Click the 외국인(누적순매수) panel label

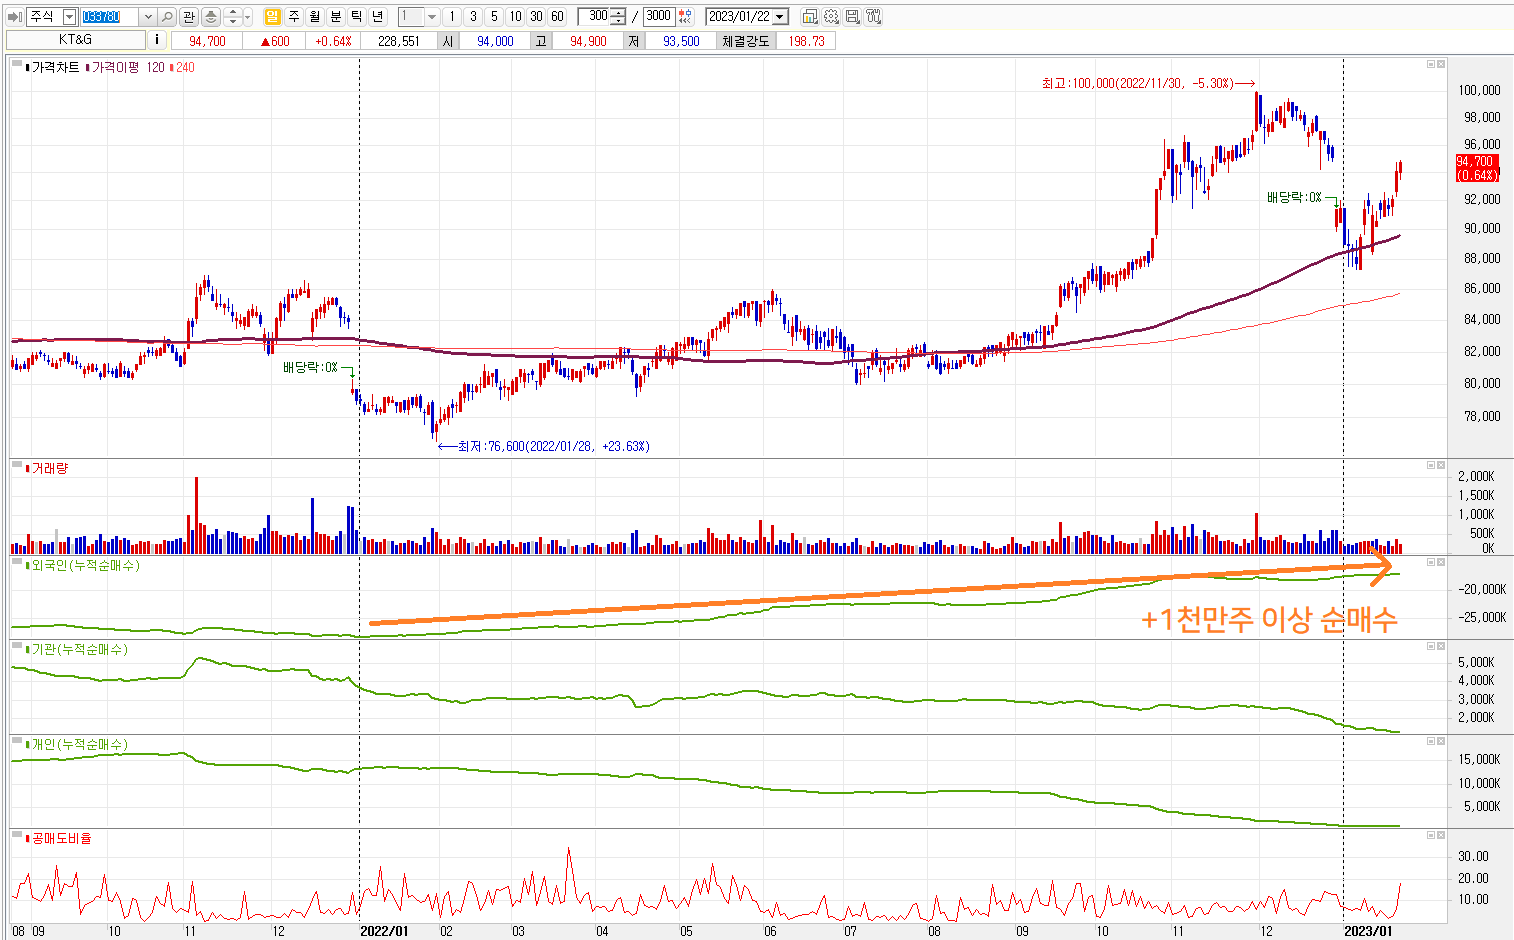click(x=86, y=565)
